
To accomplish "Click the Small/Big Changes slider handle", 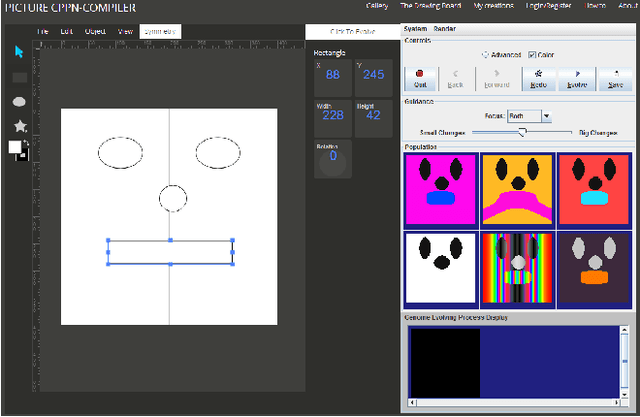I will 521,132.
